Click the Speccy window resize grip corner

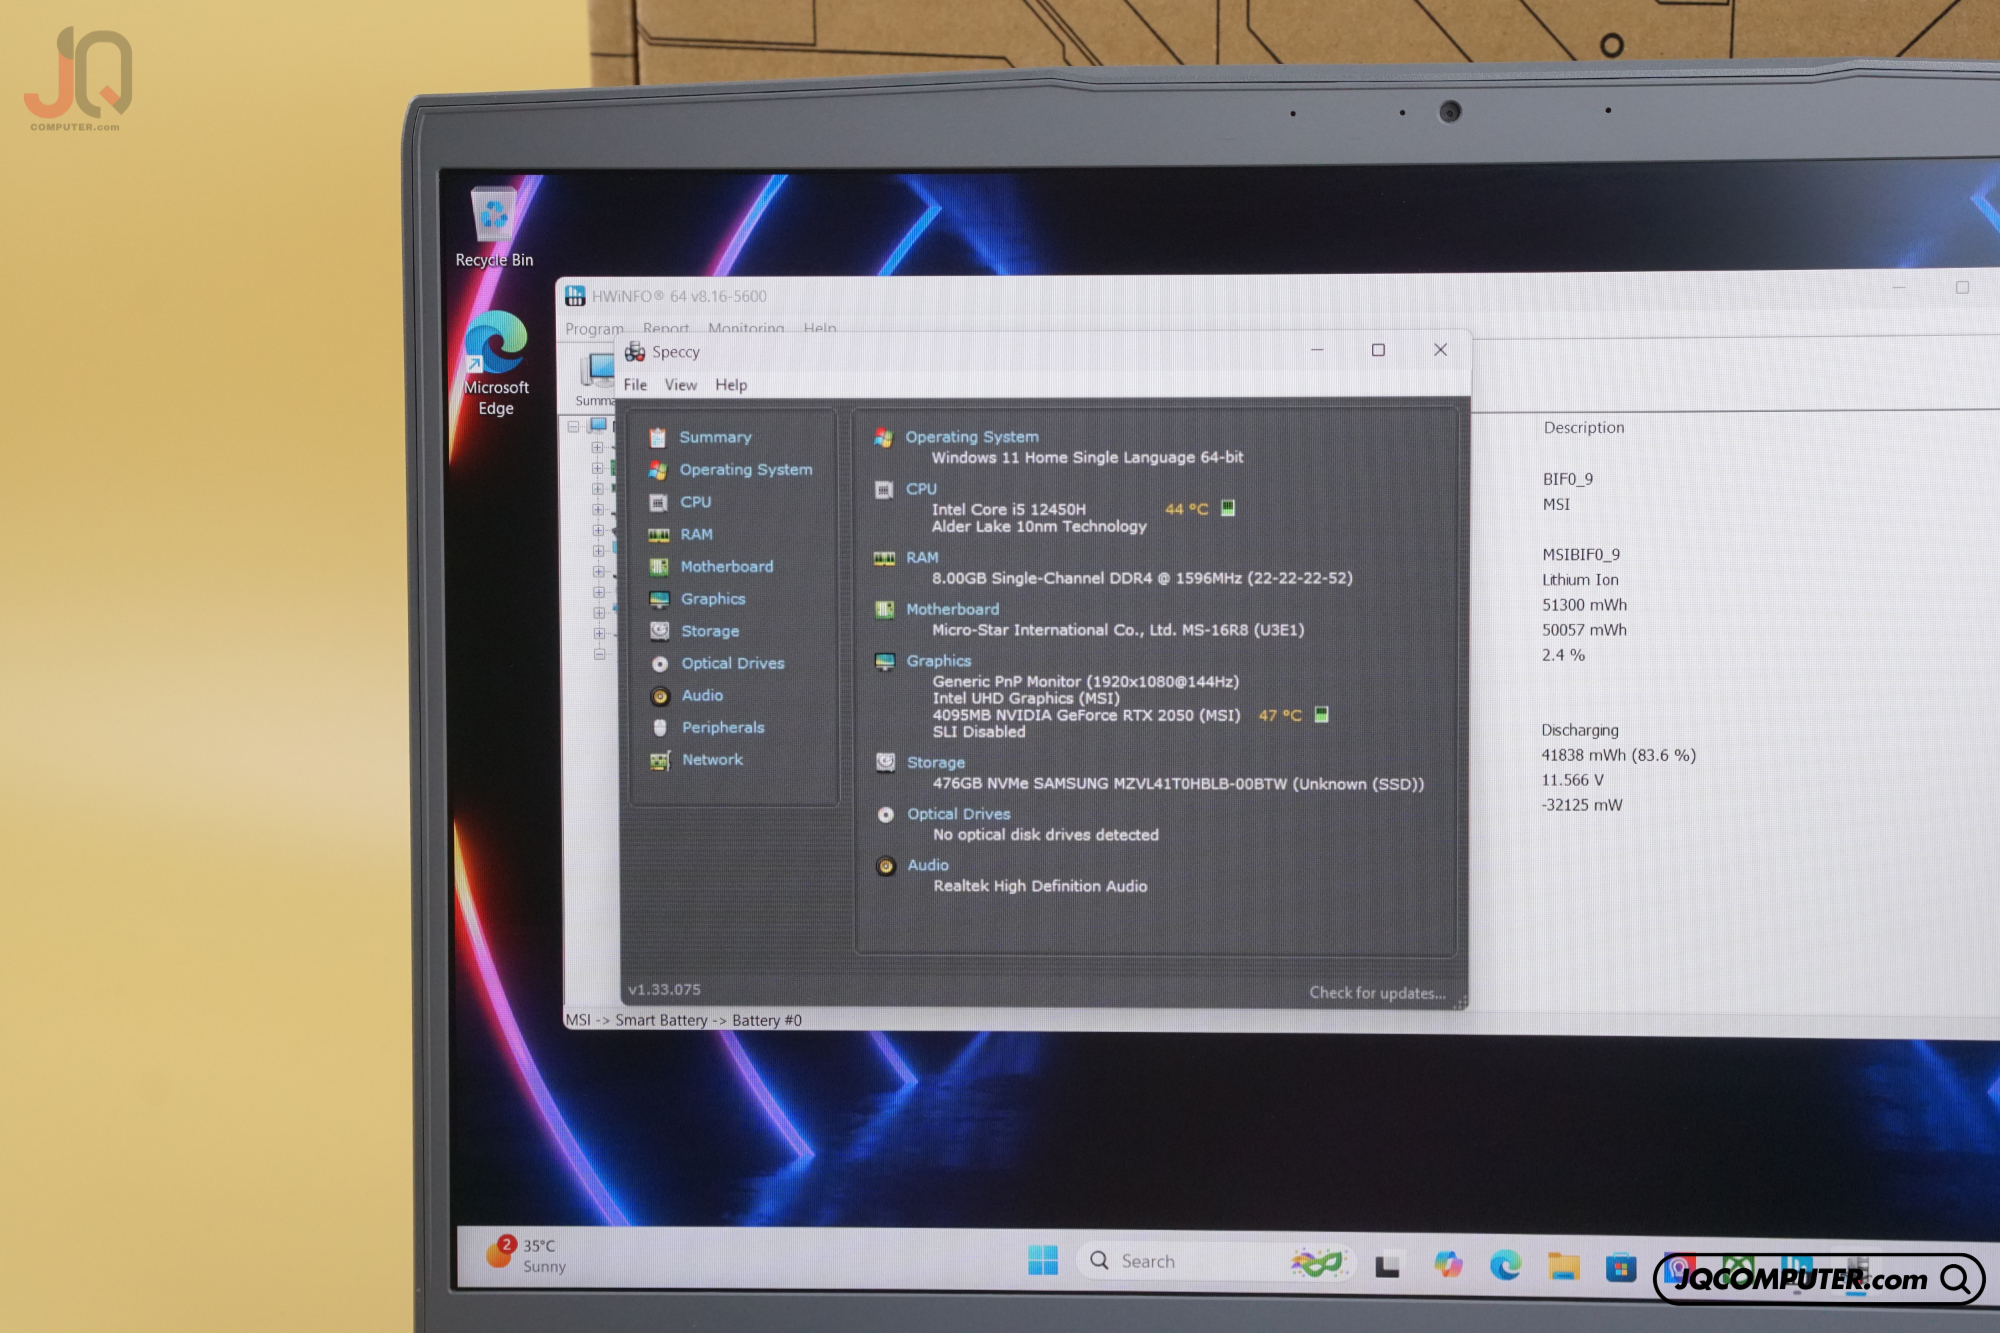pyautogui.click(x=1461, y=1002)
